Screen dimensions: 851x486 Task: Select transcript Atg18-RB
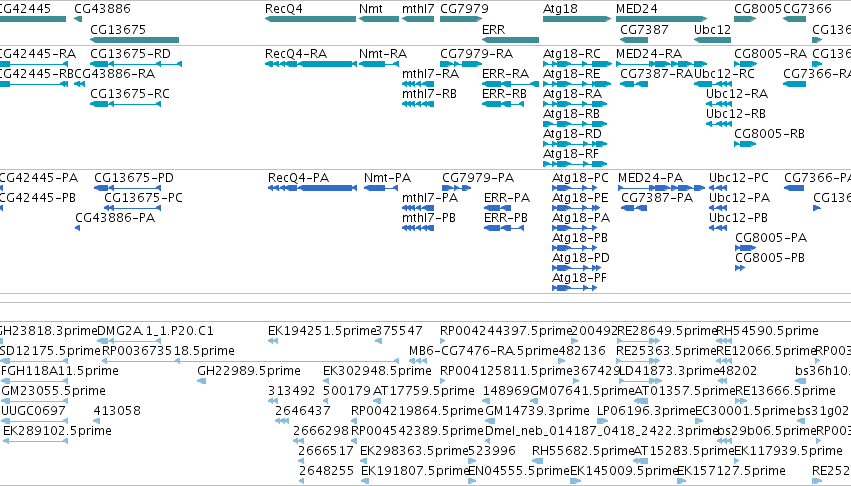[x=575, y=124]
